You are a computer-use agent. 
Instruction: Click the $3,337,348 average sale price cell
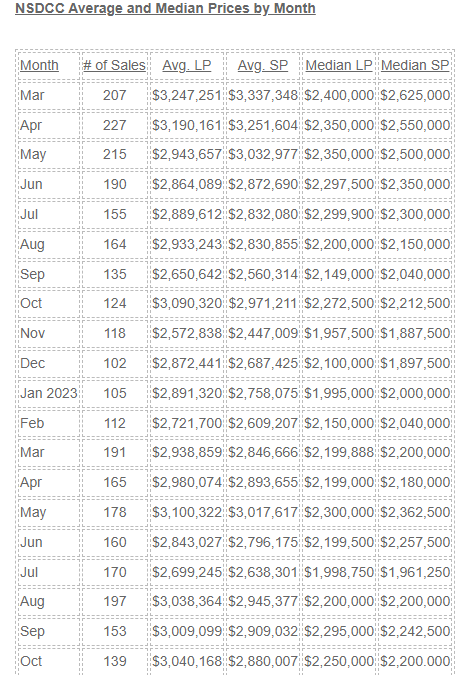pyautogui.click(x=263, y=95)
